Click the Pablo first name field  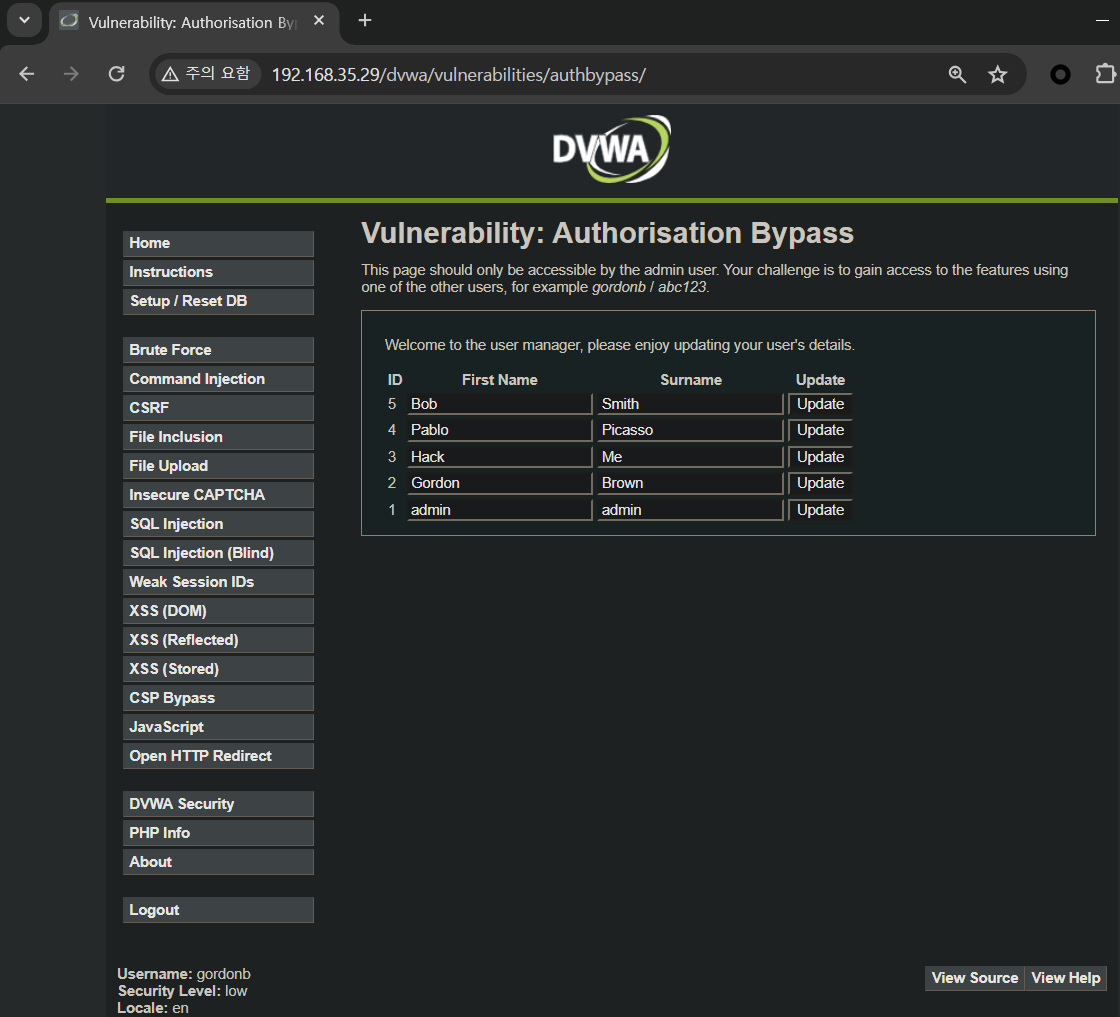pos(499,431)
